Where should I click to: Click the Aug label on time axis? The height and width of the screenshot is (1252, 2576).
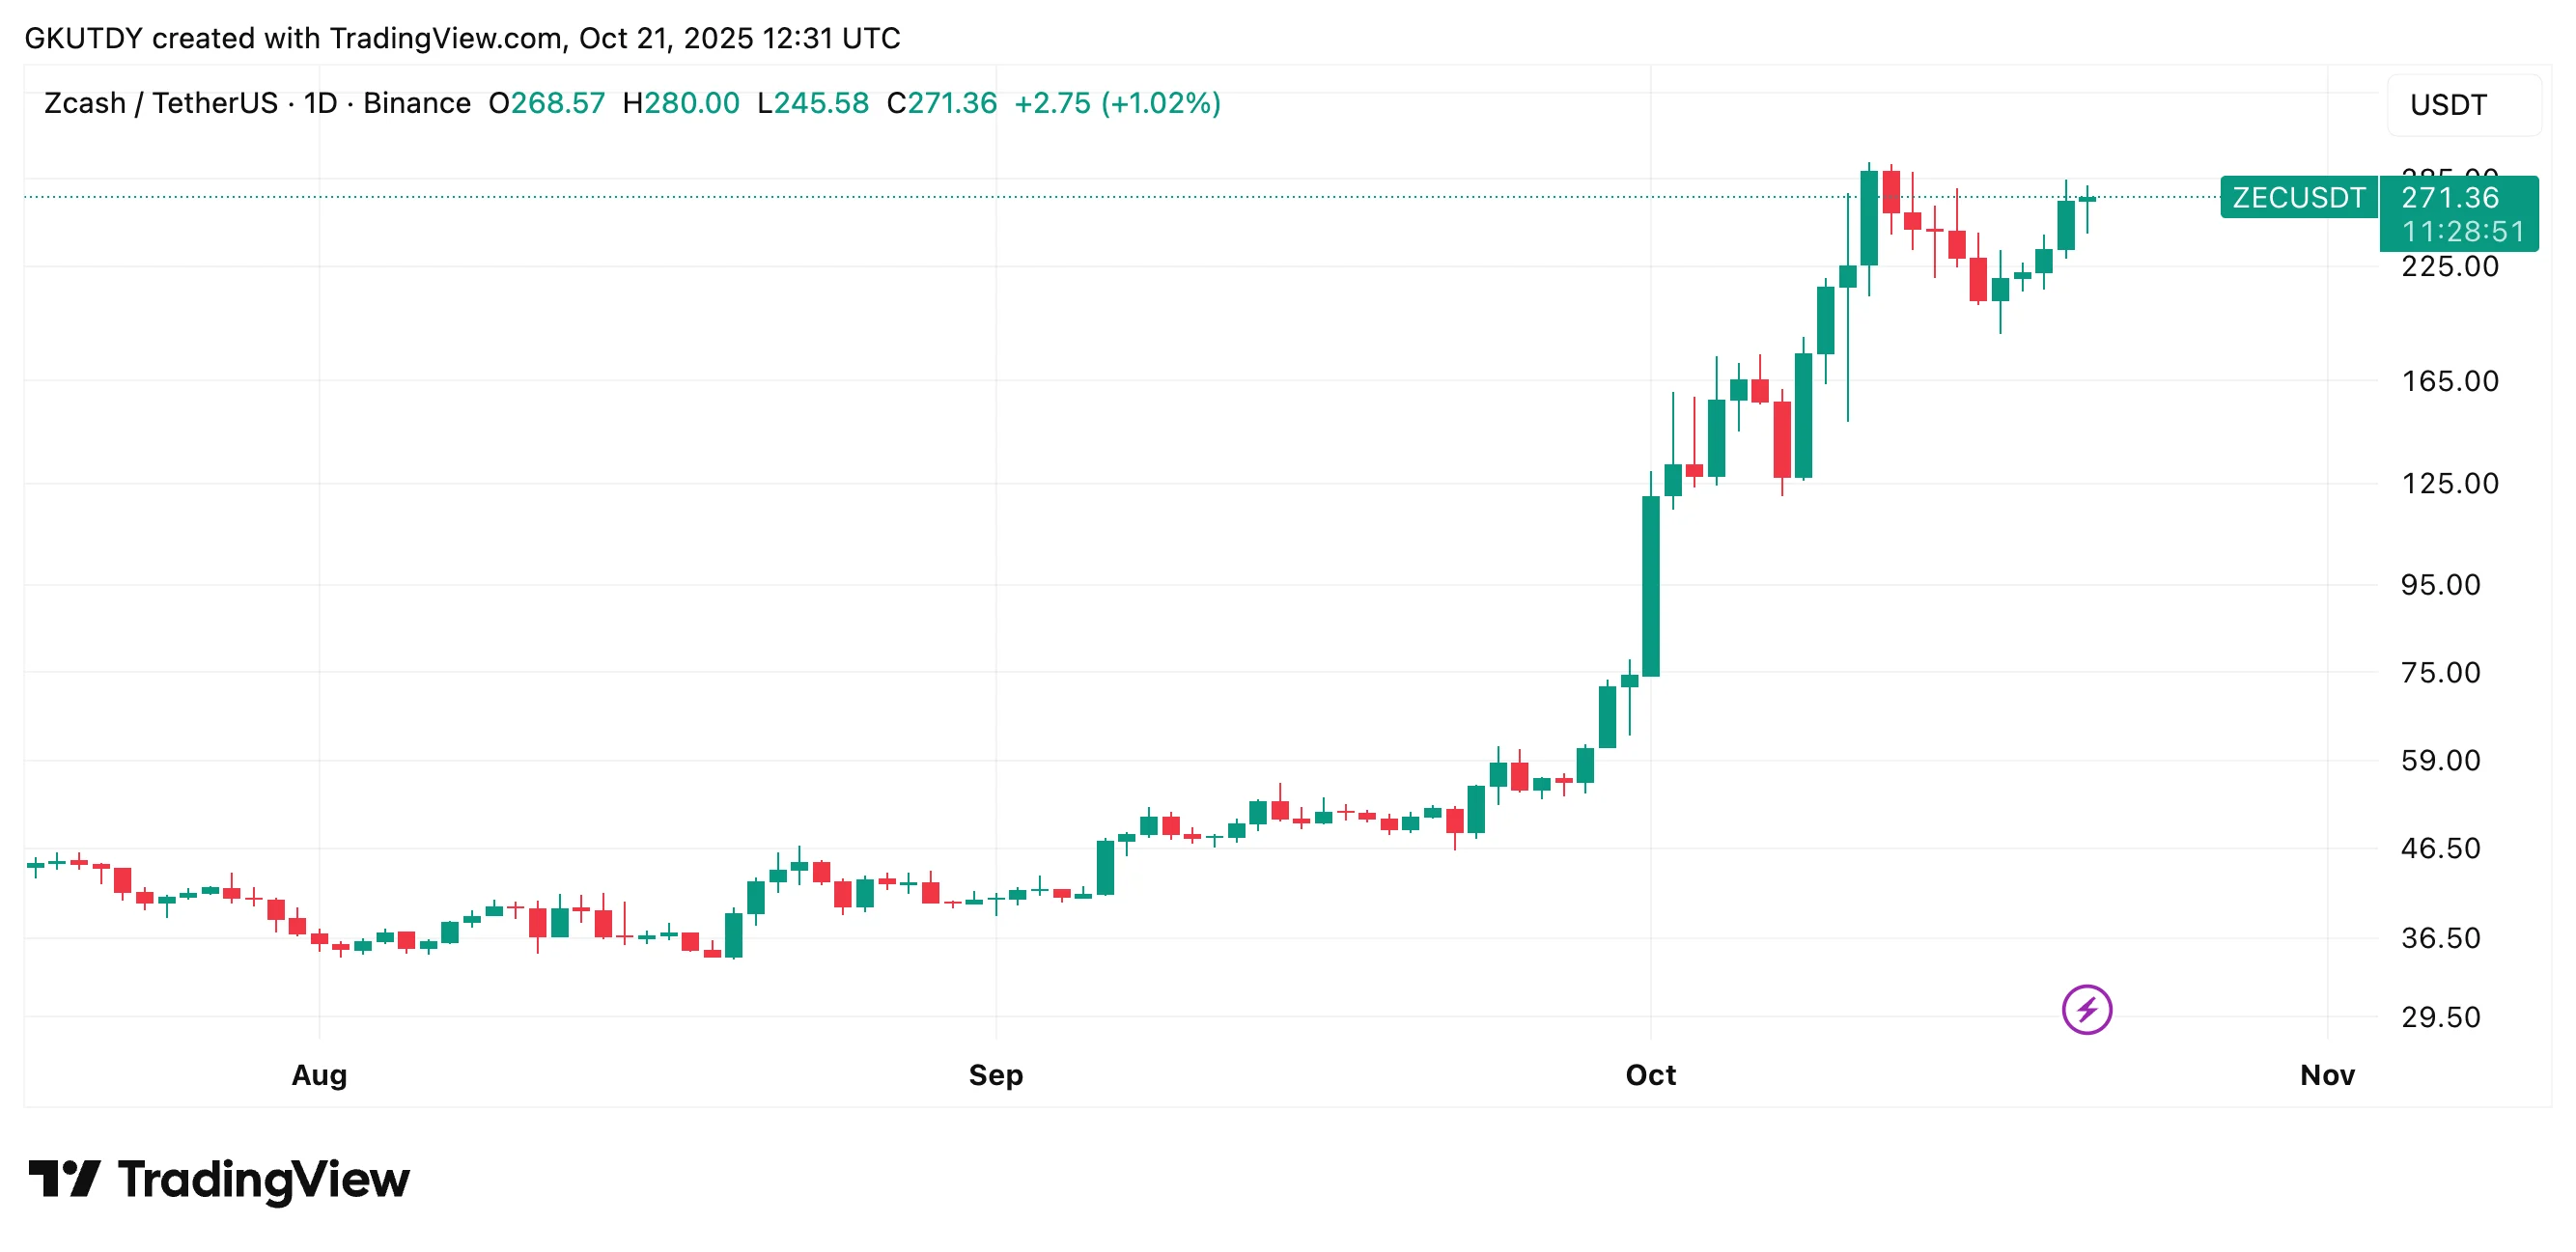319,1075
